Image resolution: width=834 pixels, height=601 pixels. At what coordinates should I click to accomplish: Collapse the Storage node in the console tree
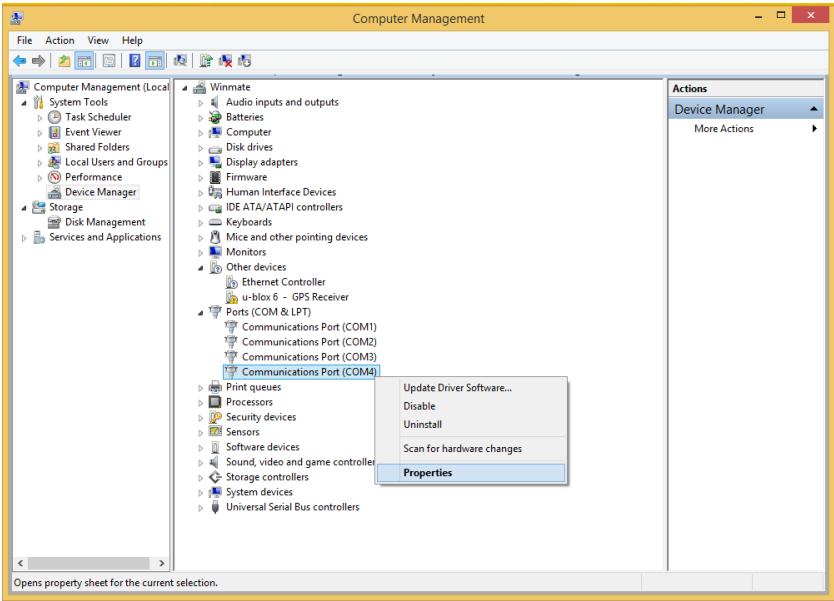pyautogui.click(x=24, y=208)
